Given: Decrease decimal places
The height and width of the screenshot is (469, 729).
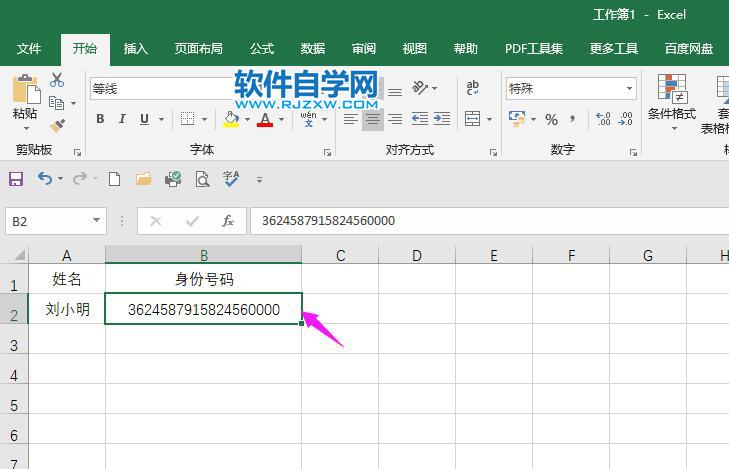Looking at the screenshot, I should (625, 119).
